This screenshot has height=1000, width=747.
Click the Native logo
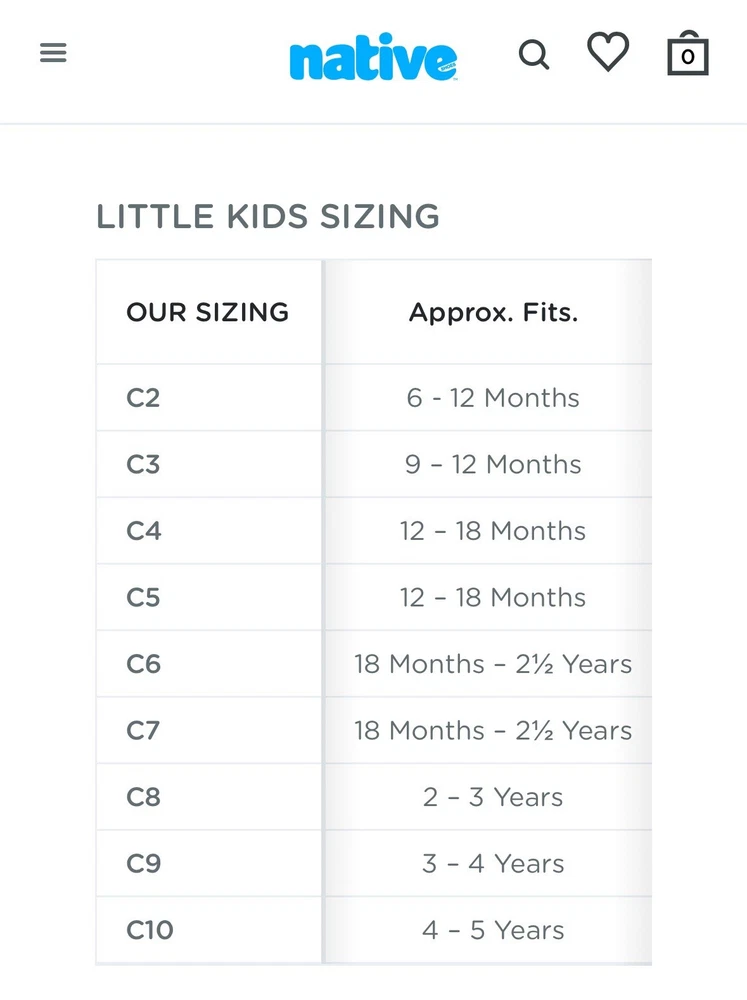point(373,59)
